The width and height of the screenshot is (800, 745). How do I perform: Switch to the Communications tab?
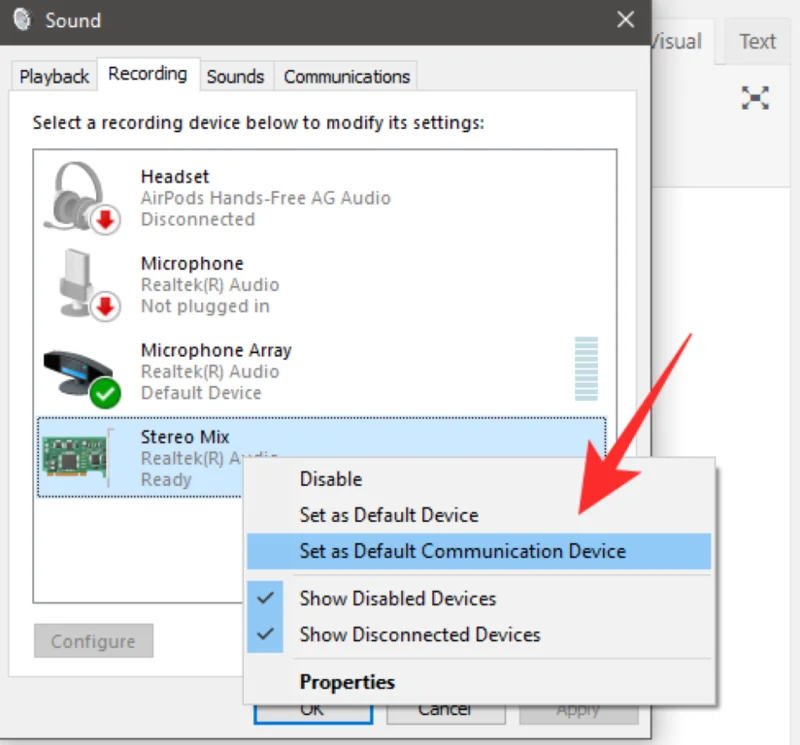coord(346,76)
